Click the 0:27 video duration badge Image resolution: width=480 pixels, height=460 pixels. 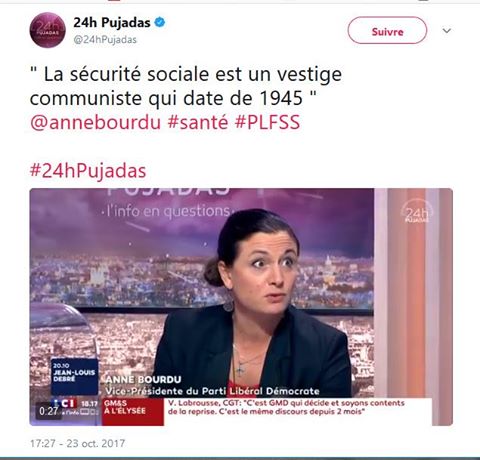(49, 411)
